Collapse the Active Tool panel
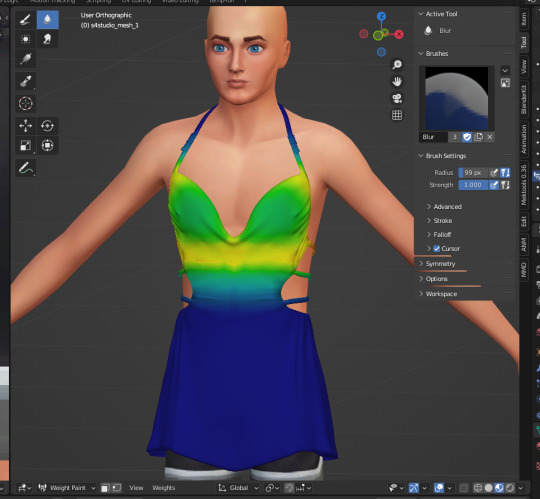540x499 pixels. (x=420, y=14)
